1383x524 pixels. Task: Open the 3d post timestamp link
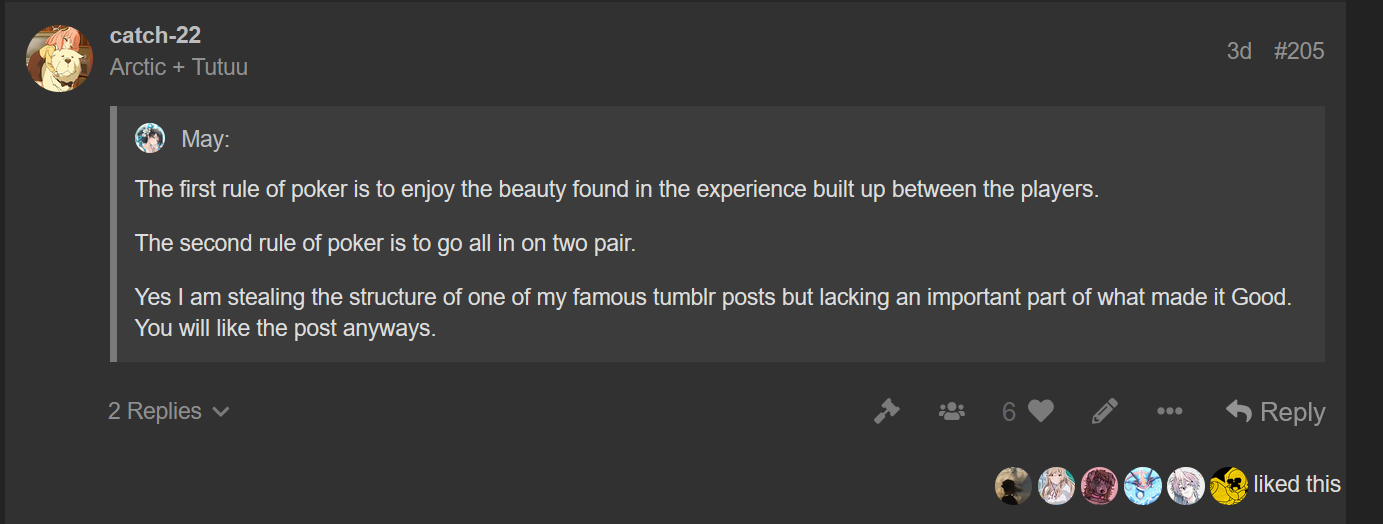coord(1239,51)
